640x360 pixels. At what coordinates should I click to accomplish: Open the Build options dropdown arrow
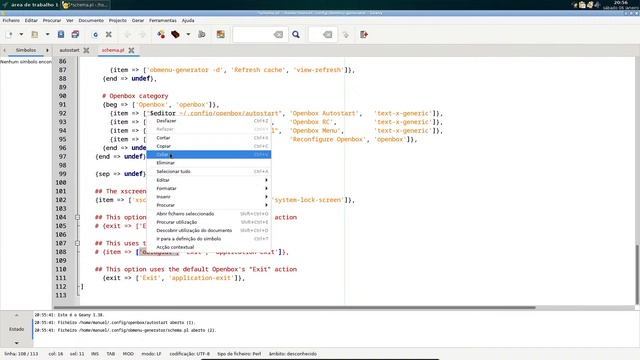(x=188, y=35)
